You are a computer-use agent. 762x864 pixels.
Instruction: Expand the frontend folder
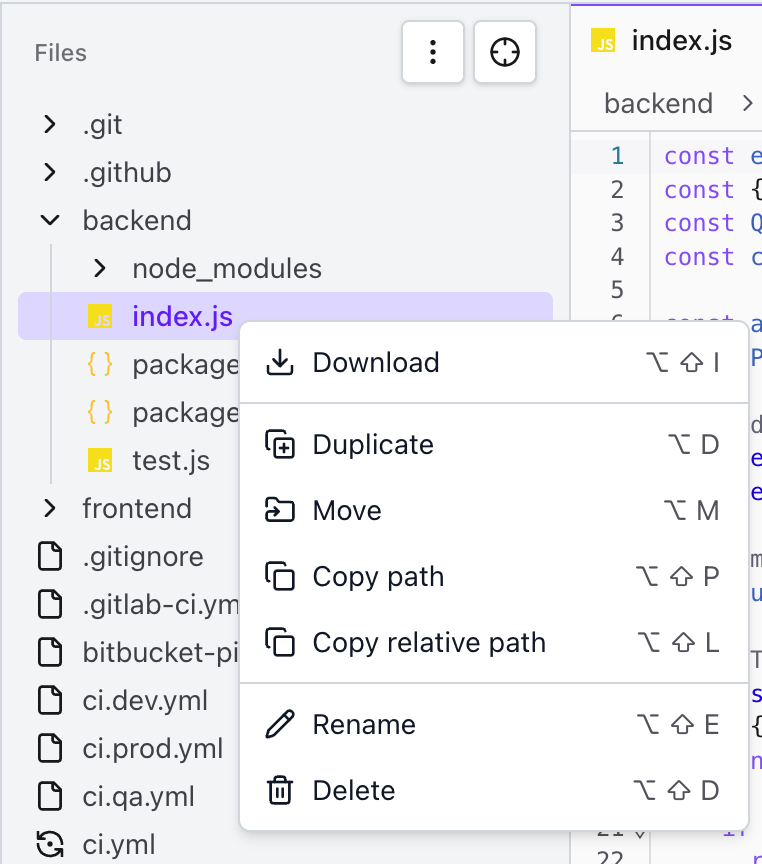(x=49, y=508)
